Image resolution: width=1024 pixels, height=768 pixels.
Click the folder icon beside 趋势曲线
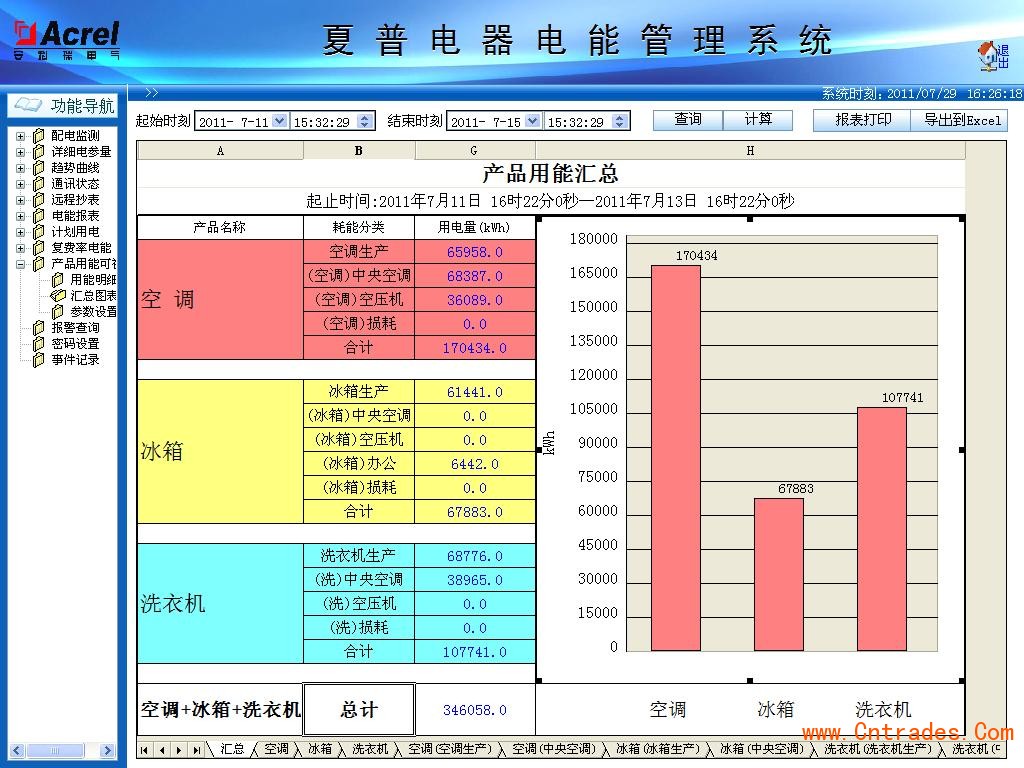[x=39, y=168]
